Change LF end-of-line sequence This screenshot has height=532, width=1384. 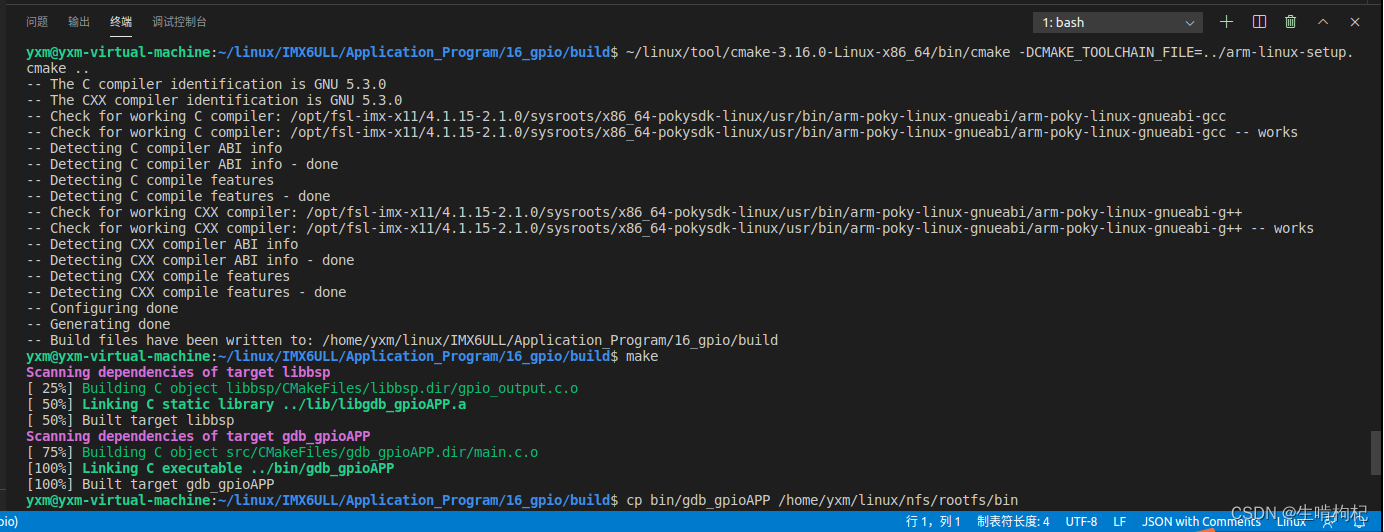coord(1120,522)
